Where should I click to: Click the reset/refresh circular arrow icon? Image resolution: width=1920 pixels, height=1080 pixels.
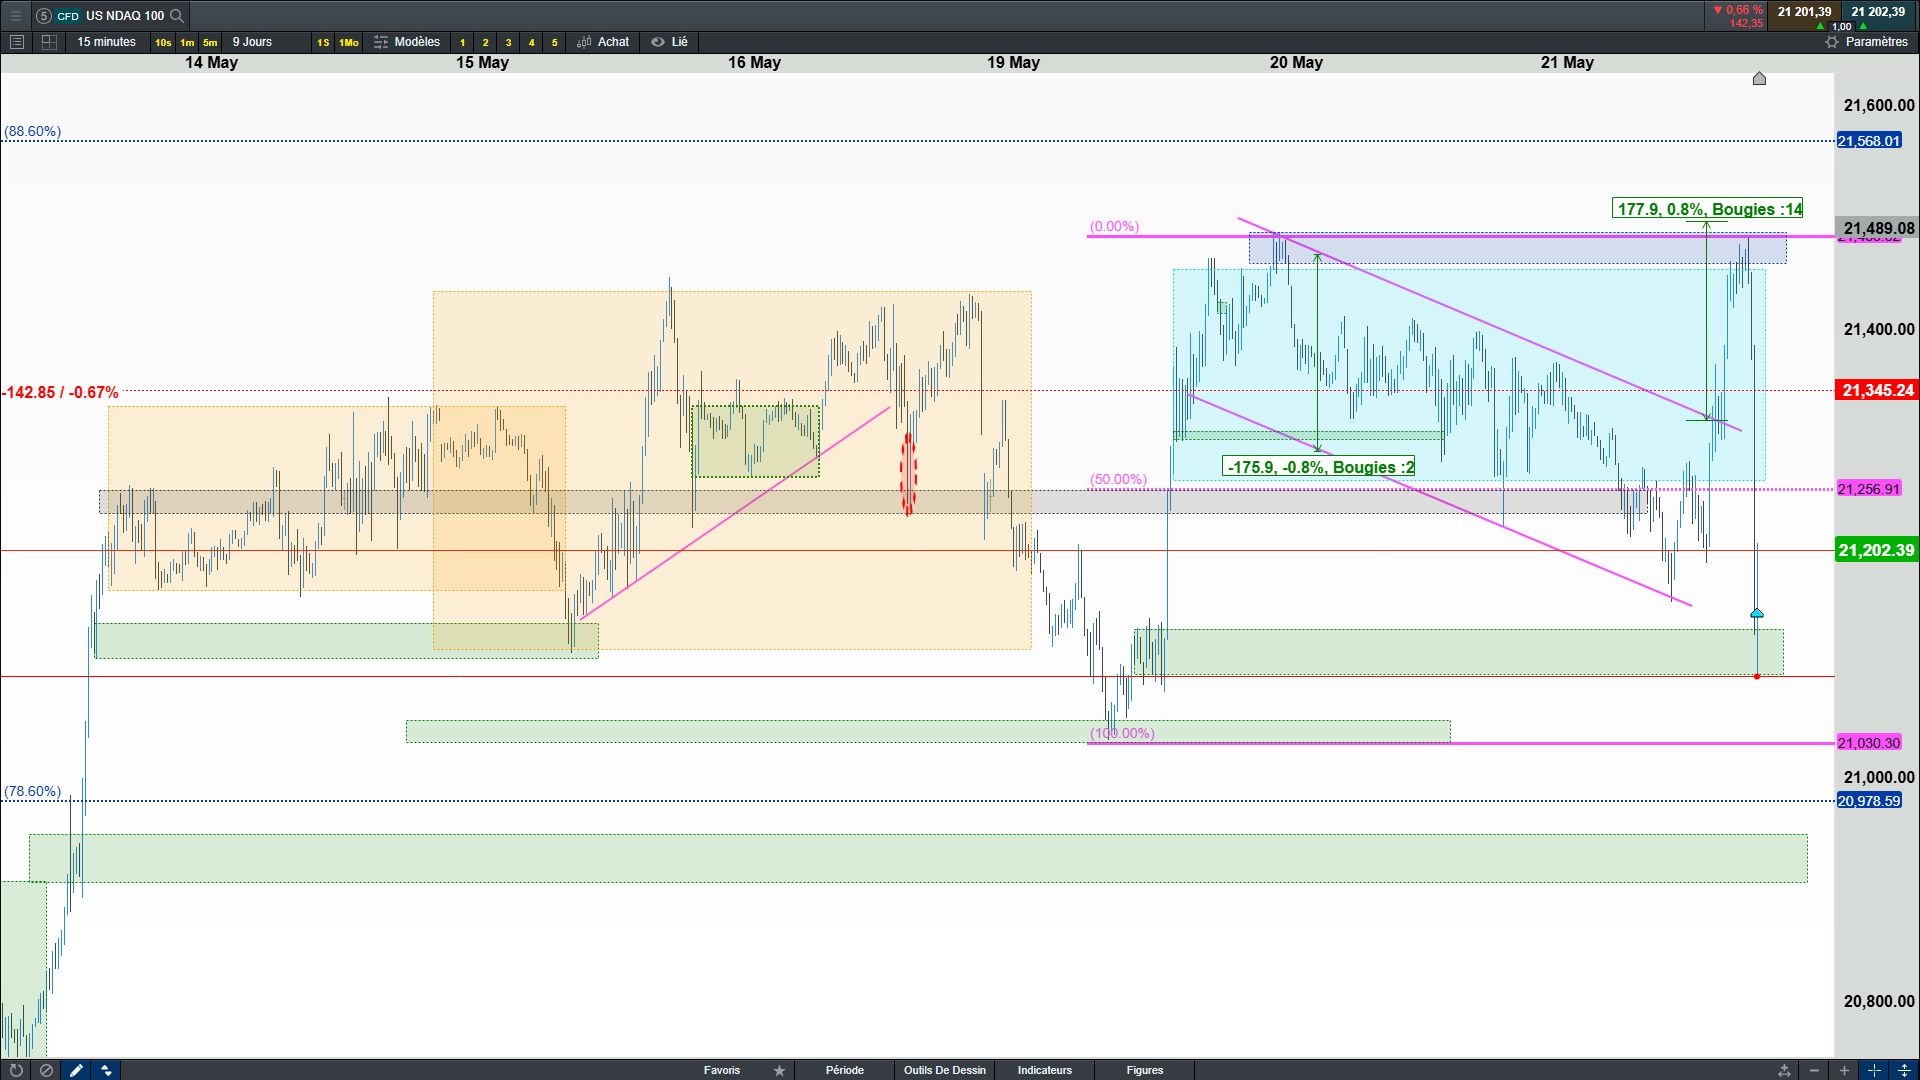(16, 1070)
